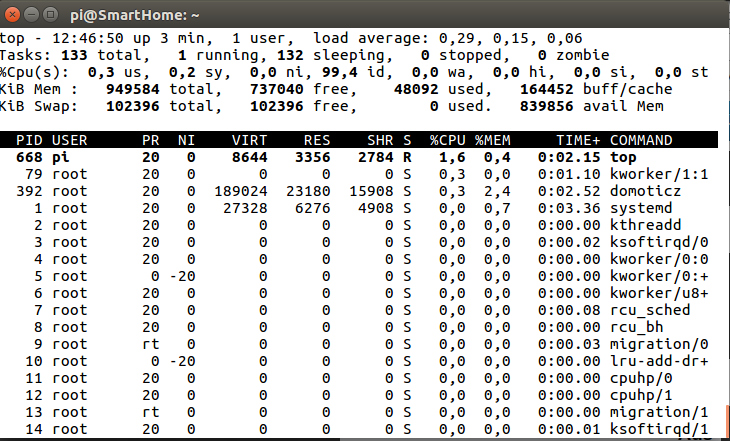Click the load average value 0,29
Viewport: 730px width, 441px height.
coord(457,38)
